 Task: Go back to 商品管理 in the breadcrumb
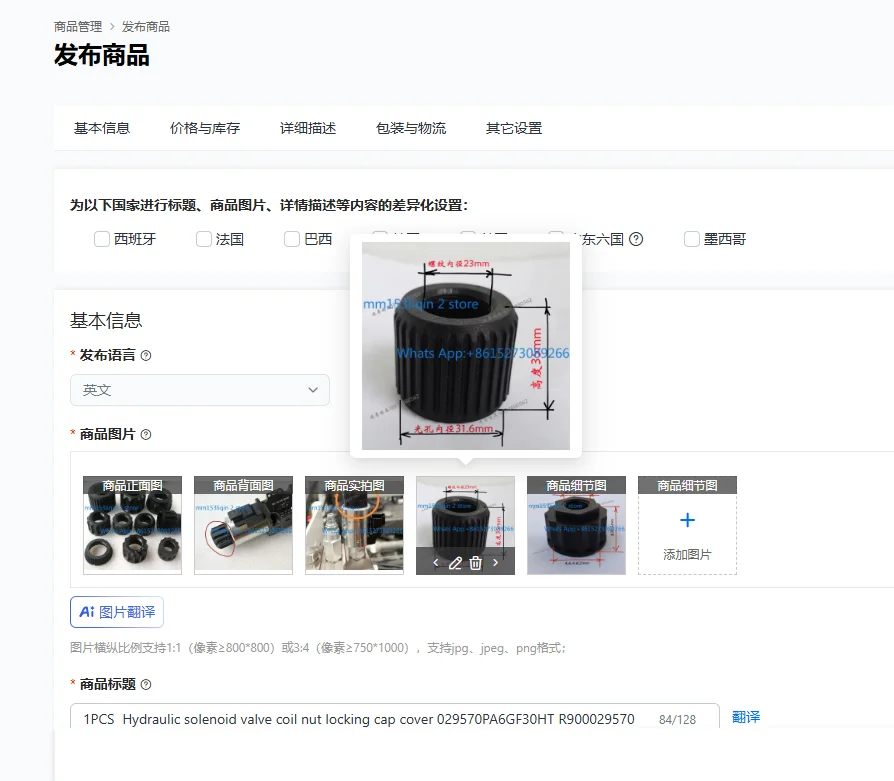point(78,27)
